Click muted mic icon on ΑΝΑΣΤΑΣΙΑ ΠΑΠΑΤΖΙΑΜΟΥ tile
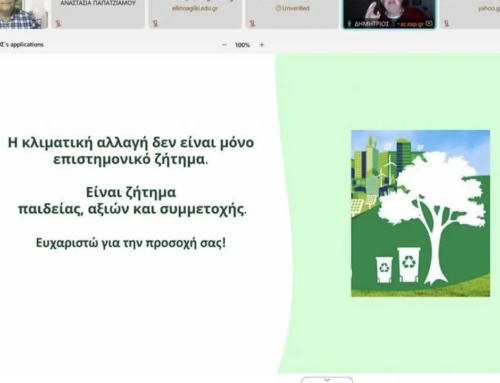 point(58,23)
